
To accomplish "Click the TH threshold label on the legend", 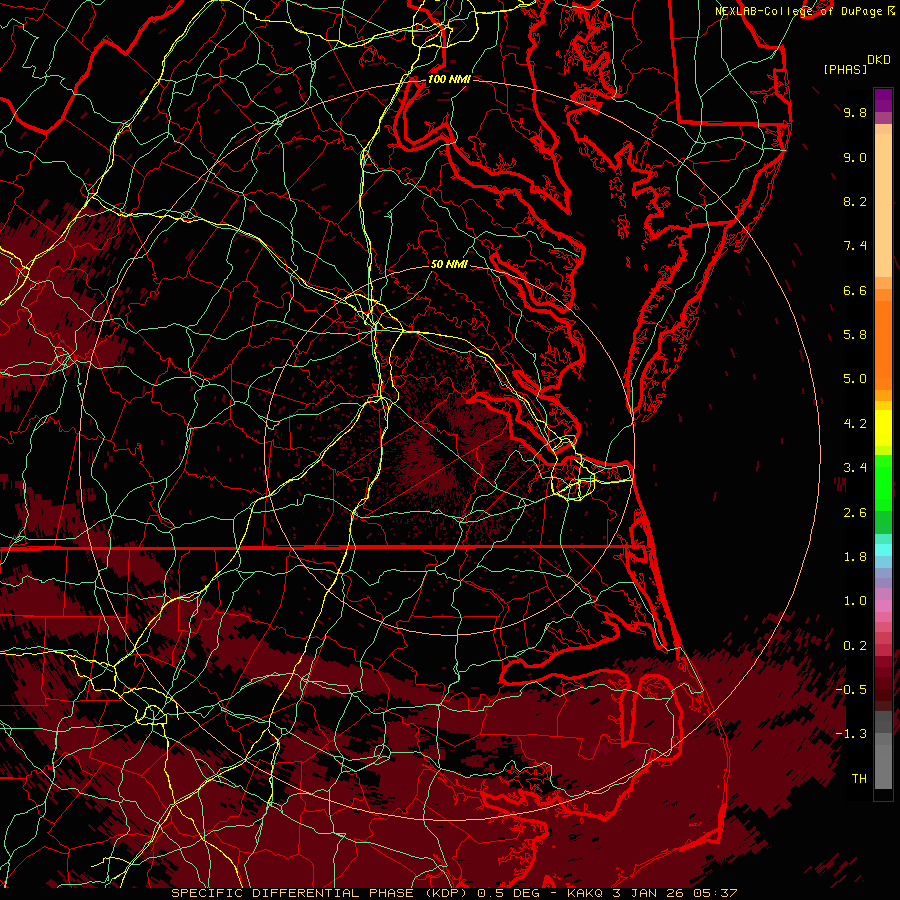I will 859,779.
